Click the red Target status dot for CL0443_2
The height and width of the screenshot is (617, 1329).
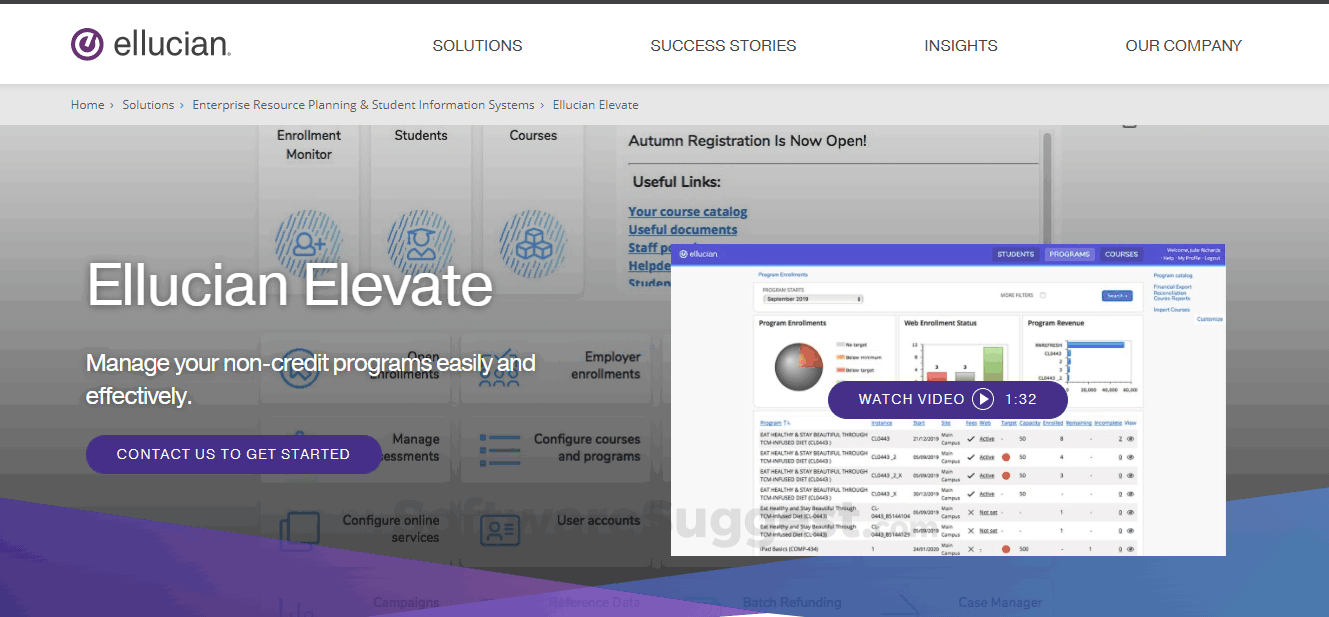[1006, 457]
